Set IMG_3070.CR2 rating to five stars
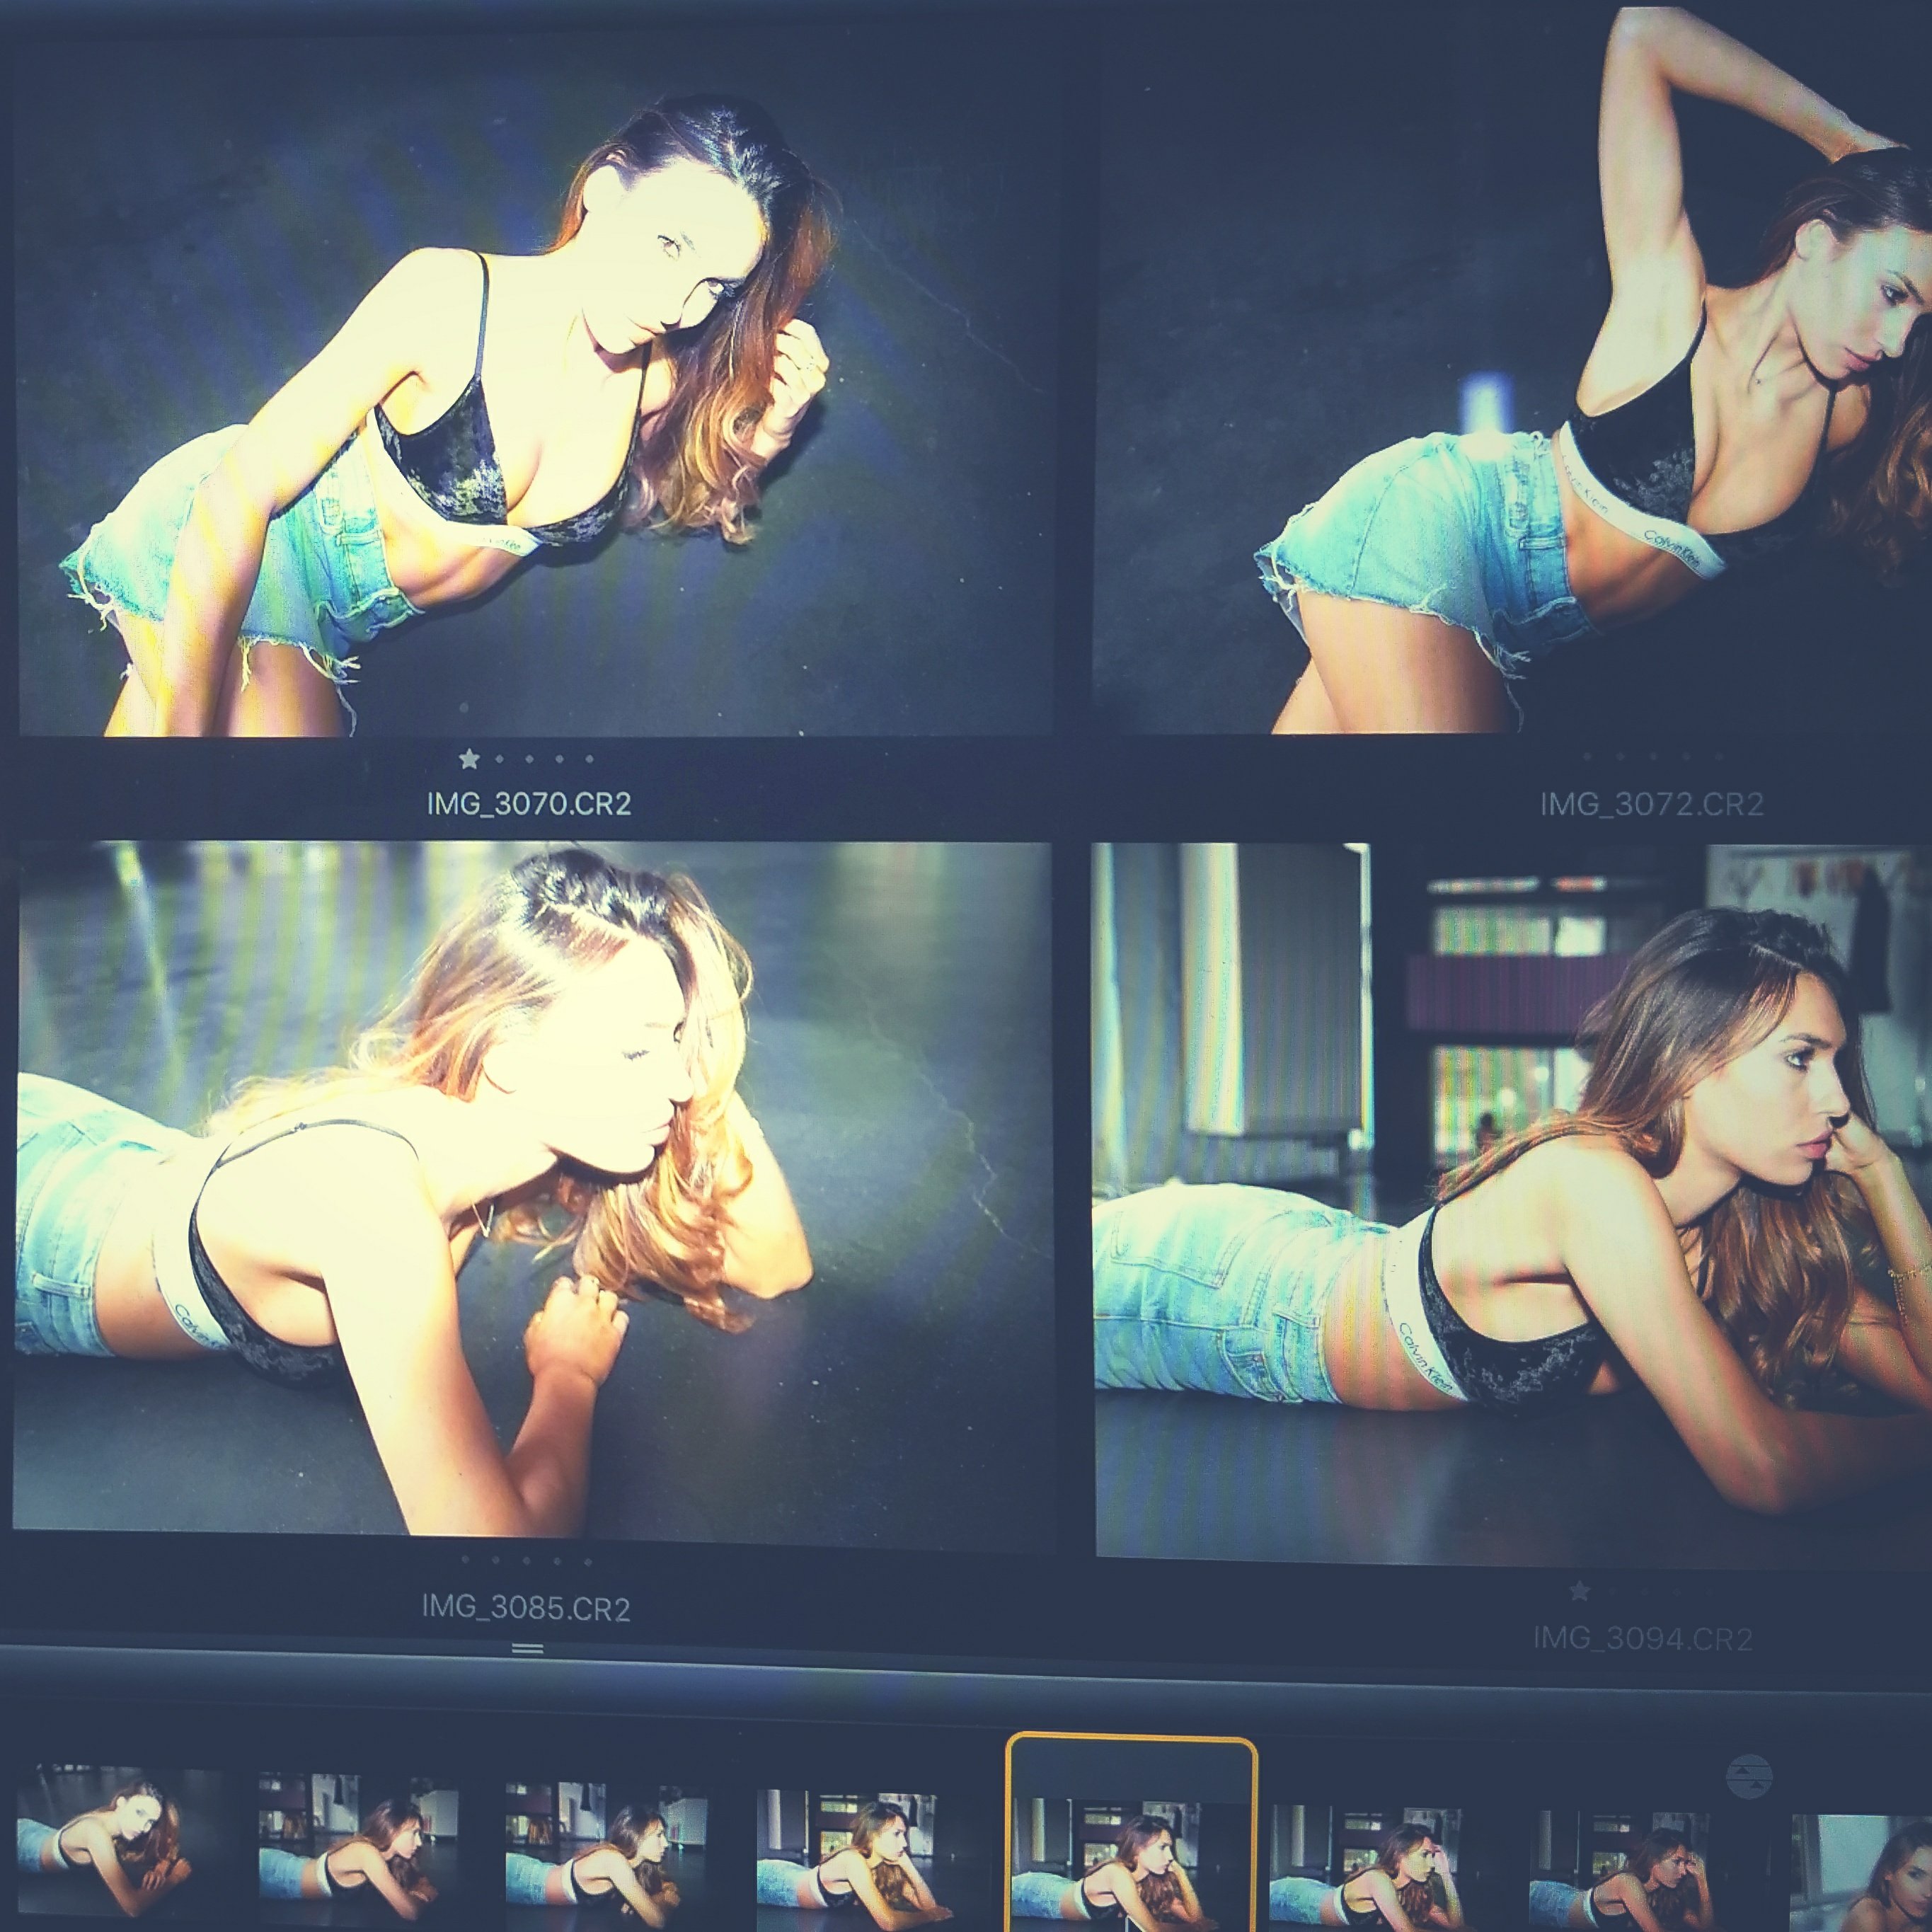 coord(589,759)
